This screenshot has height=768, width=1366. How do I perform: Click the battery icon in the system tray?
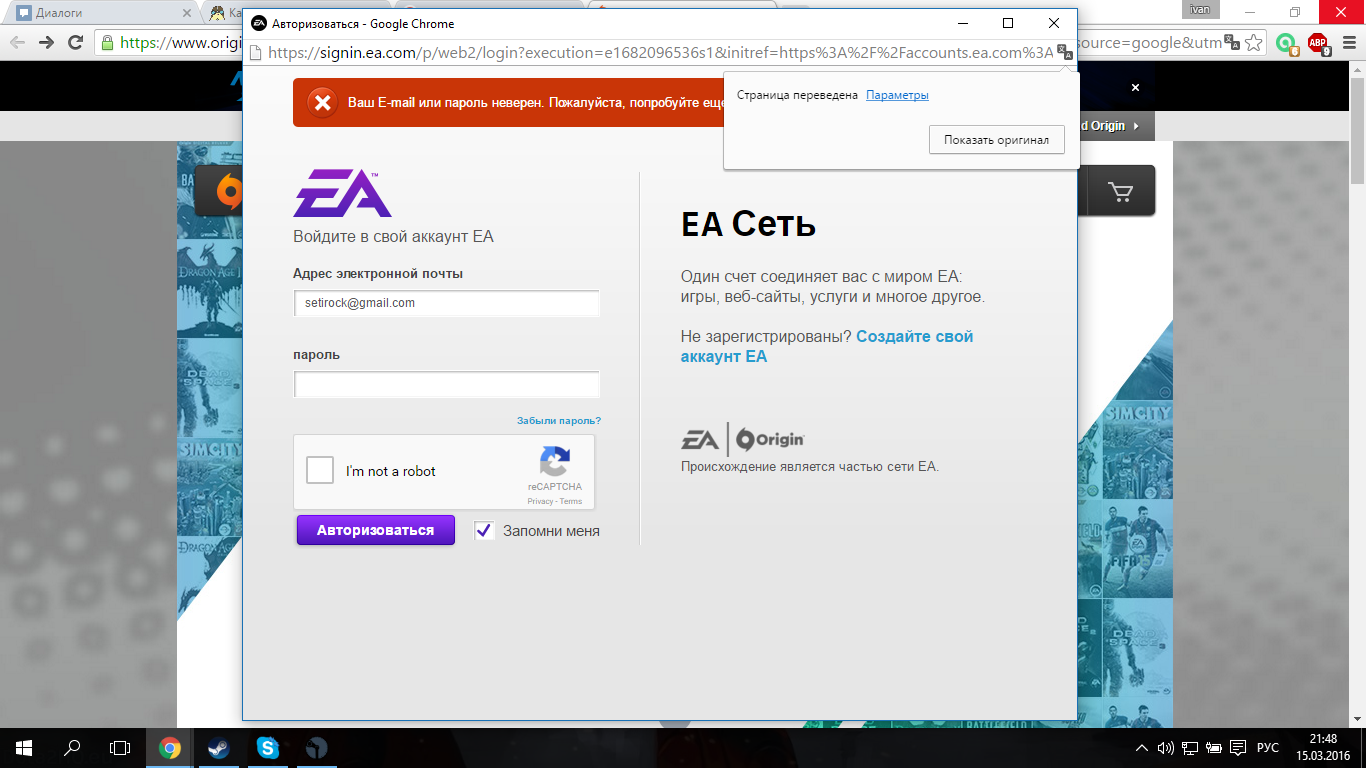1214,748
